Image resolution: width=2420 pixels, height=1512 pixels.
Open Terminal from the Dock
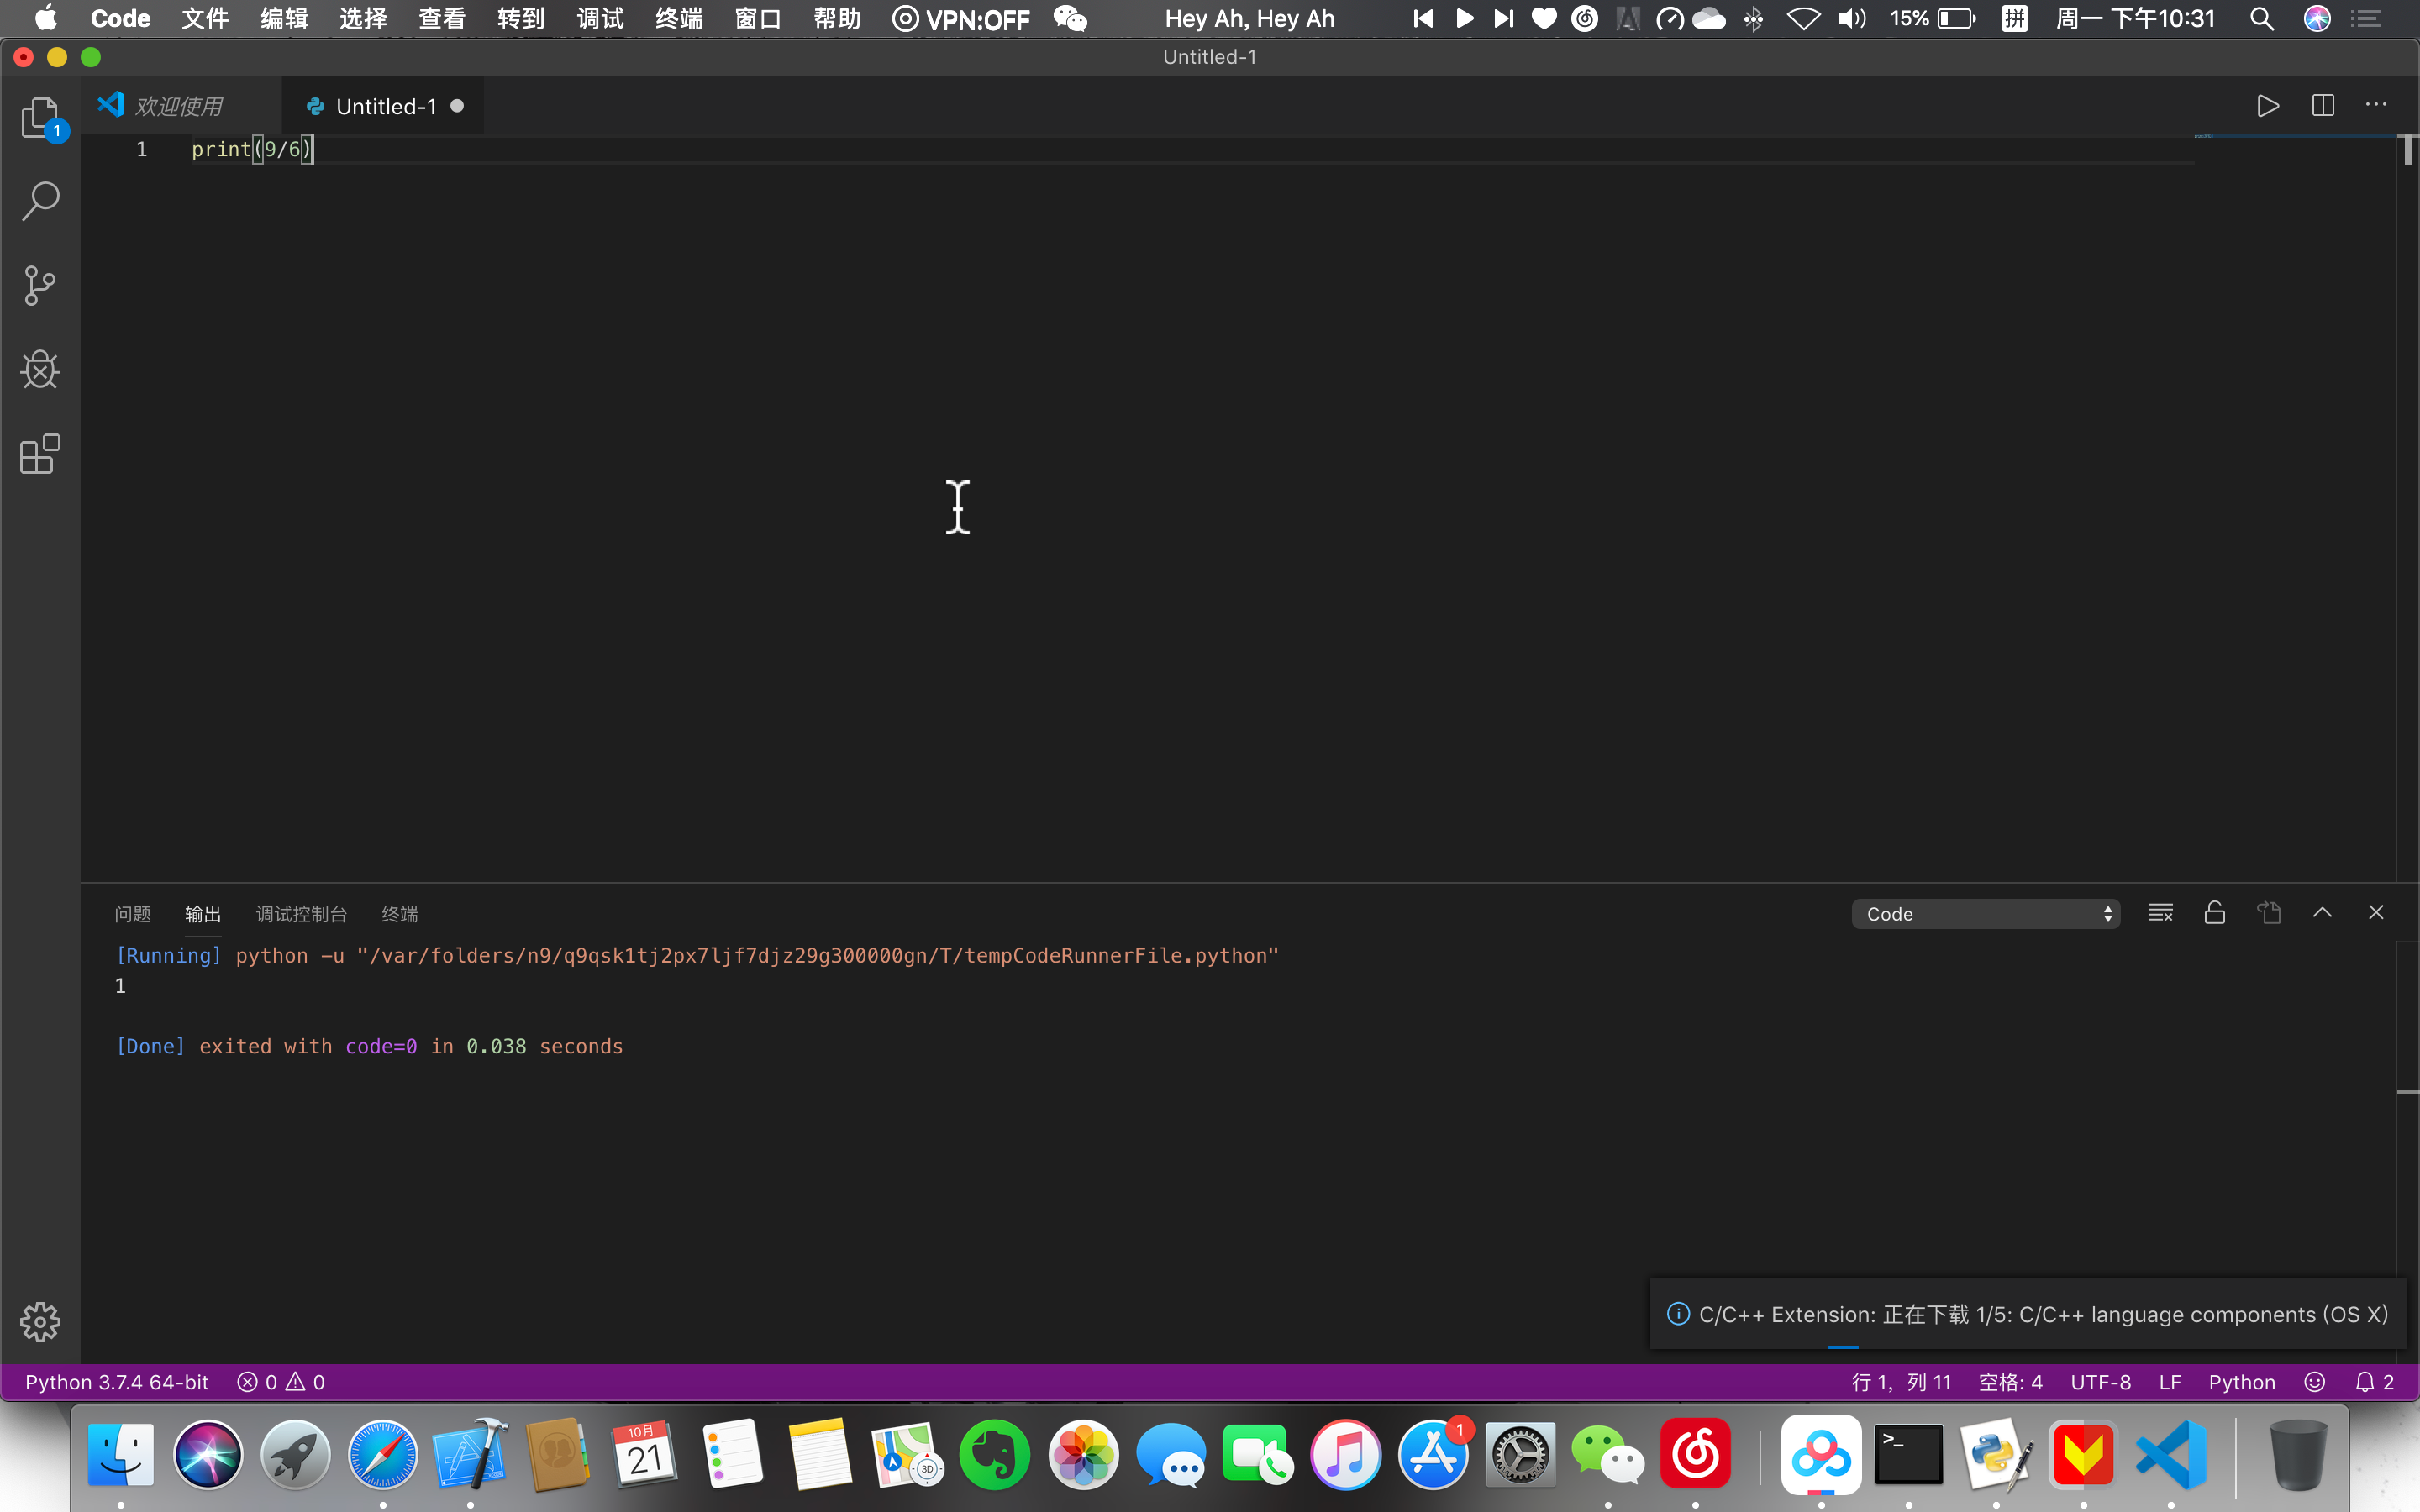[x=1908, y=1454]
